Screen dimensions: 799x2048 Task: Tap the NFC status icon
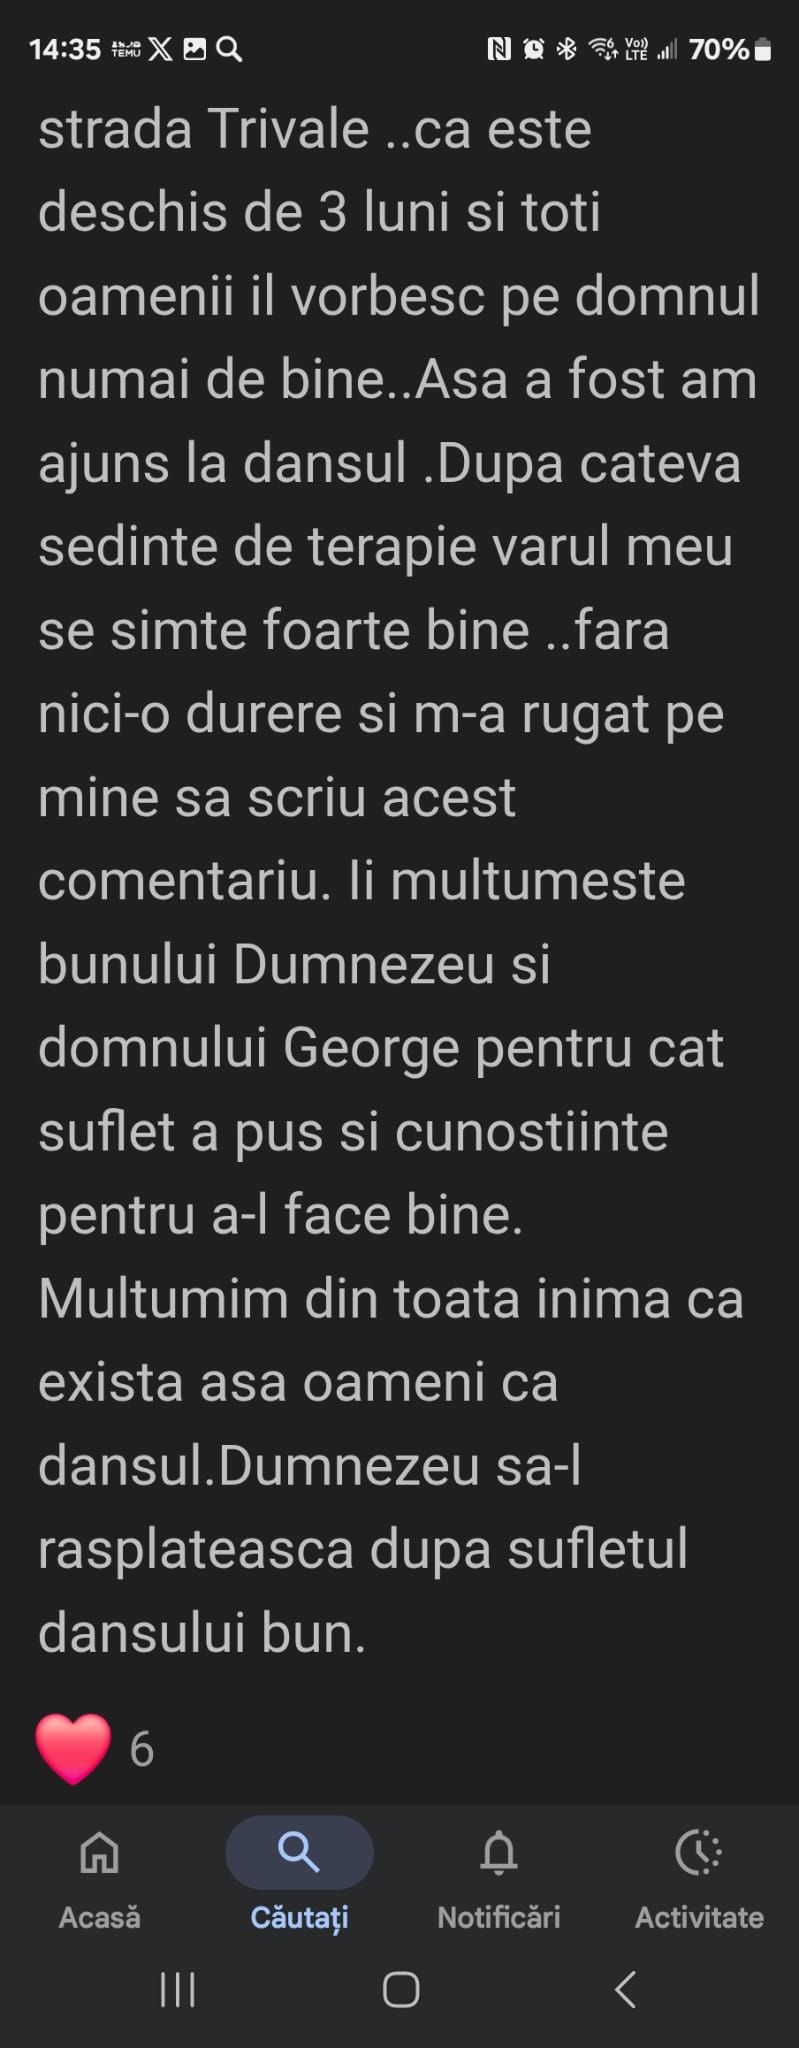coord(499,49)
